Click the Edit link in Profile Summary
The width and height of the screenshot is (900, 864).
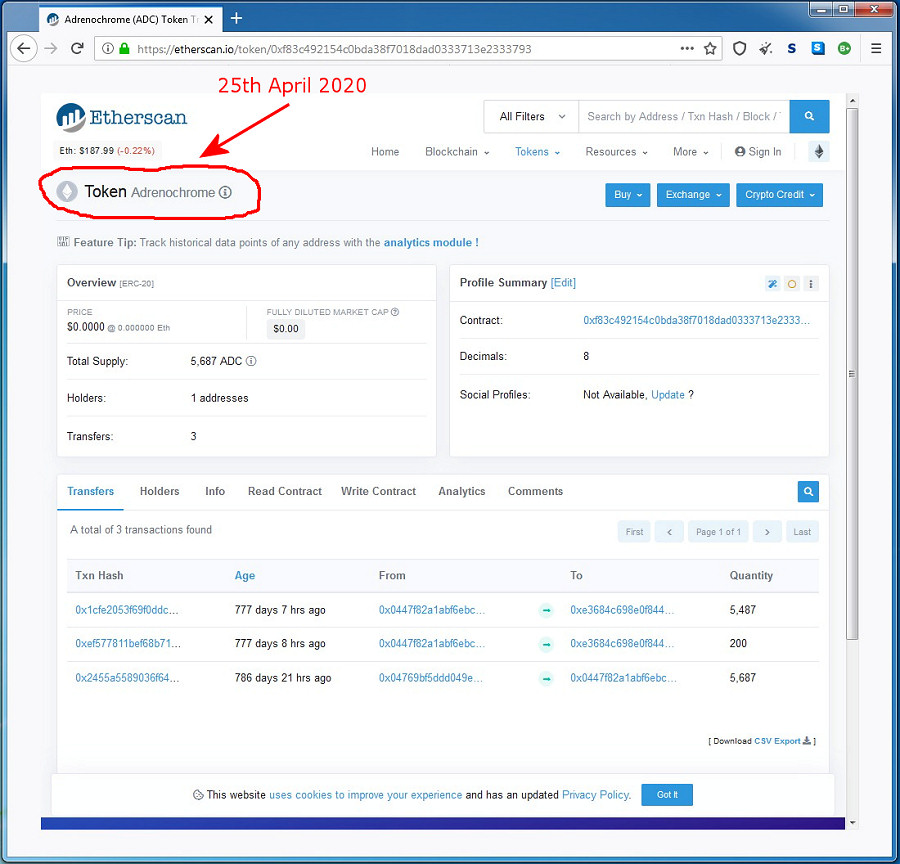[563, 282]
